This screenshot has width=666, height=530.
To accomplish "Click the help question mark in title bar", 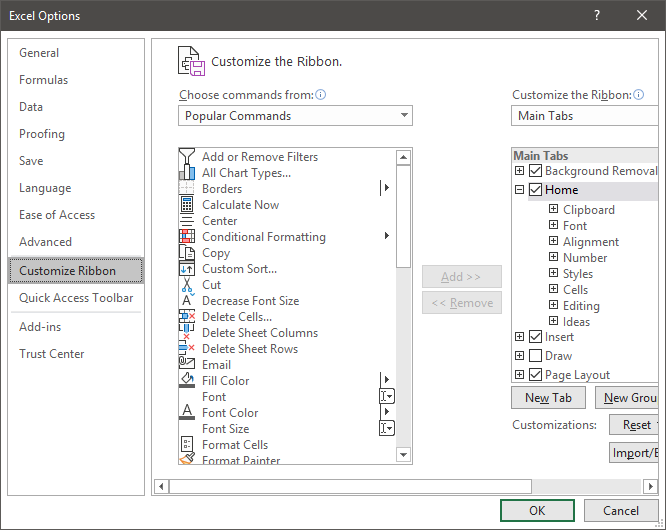I will tap(597, 15).
